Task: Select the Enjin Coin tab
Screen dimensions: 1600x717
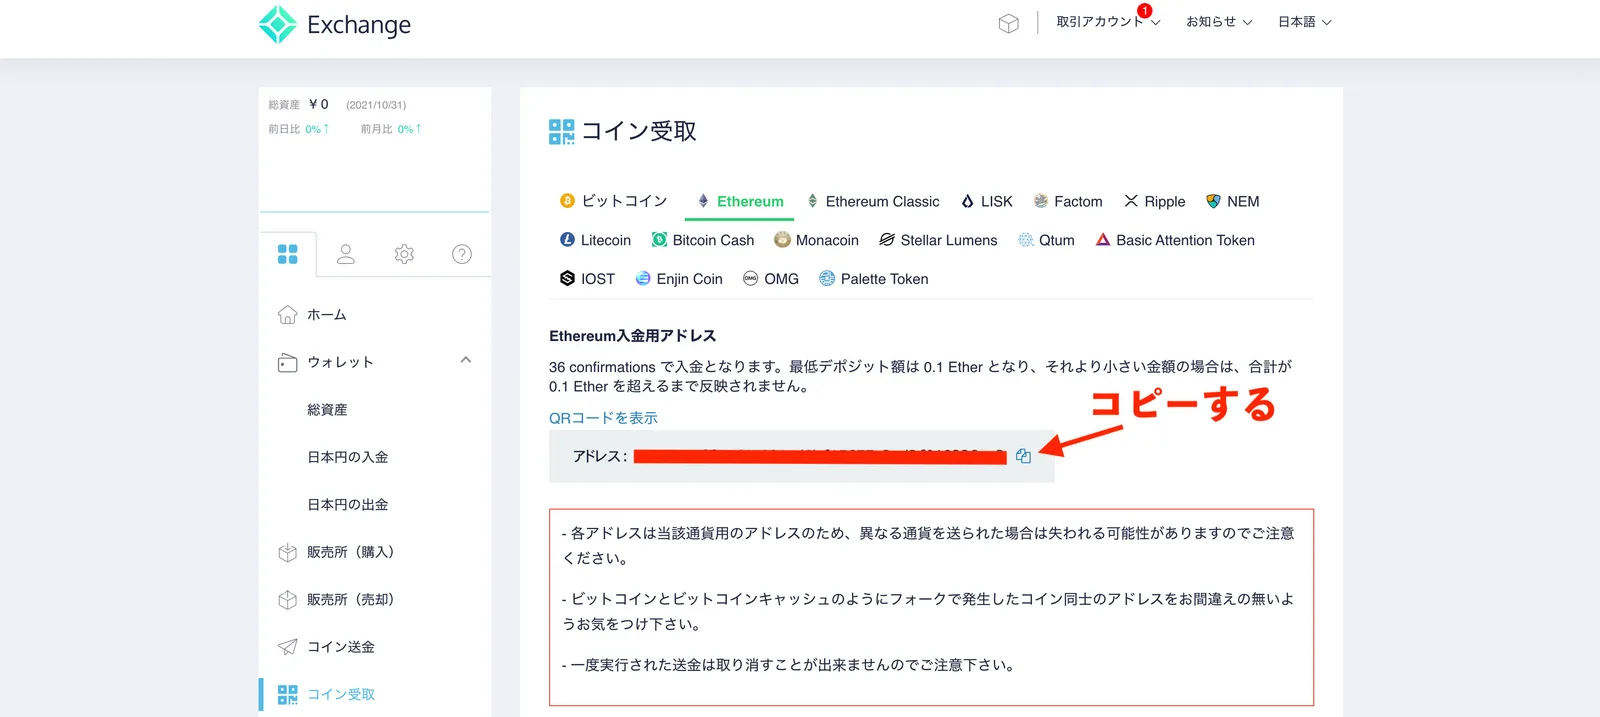Action: tap(679, 279)
